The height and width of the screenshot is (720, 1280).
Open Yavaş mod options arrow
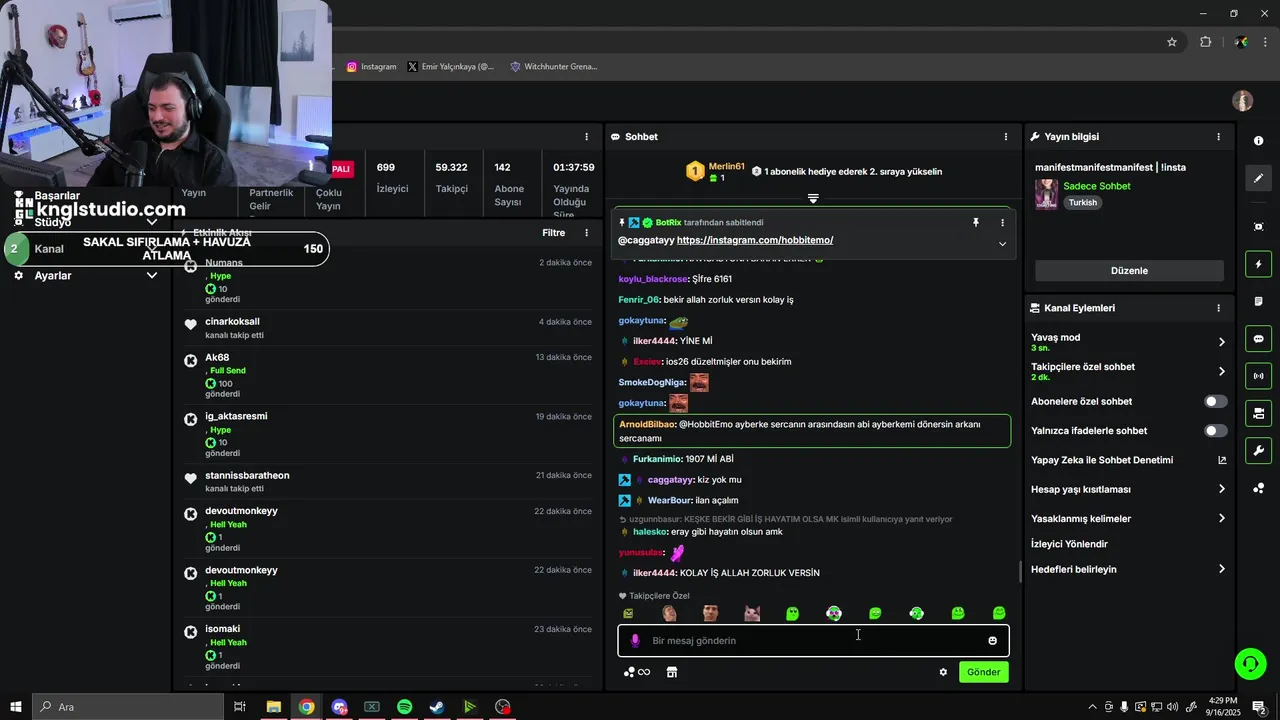click(1221, 342)
